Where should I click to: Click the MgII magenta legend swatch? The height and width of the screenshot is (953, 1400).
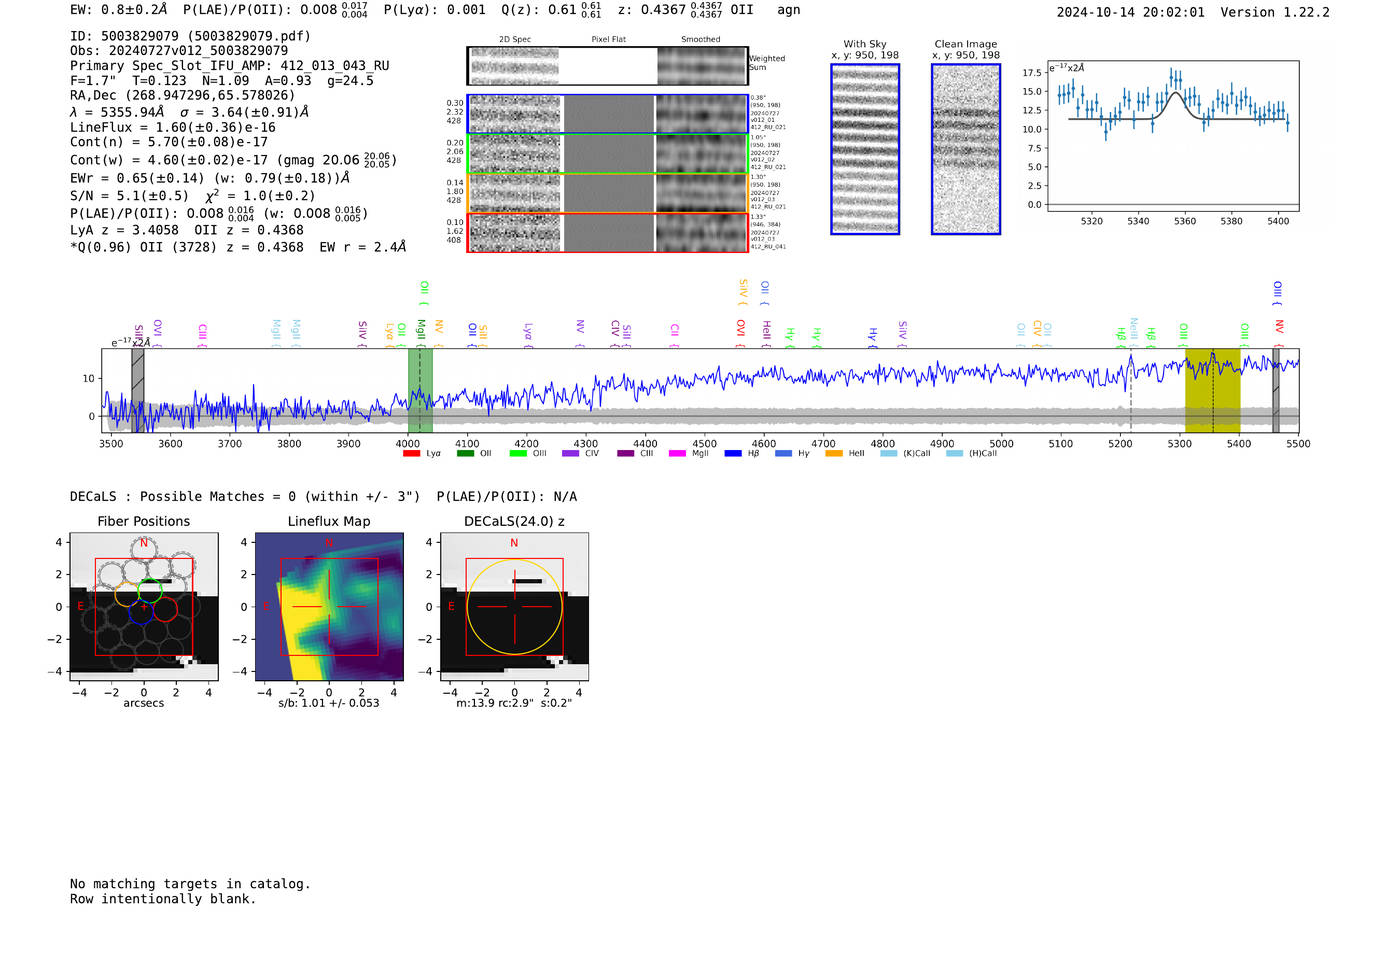click(x=677, y=454)
